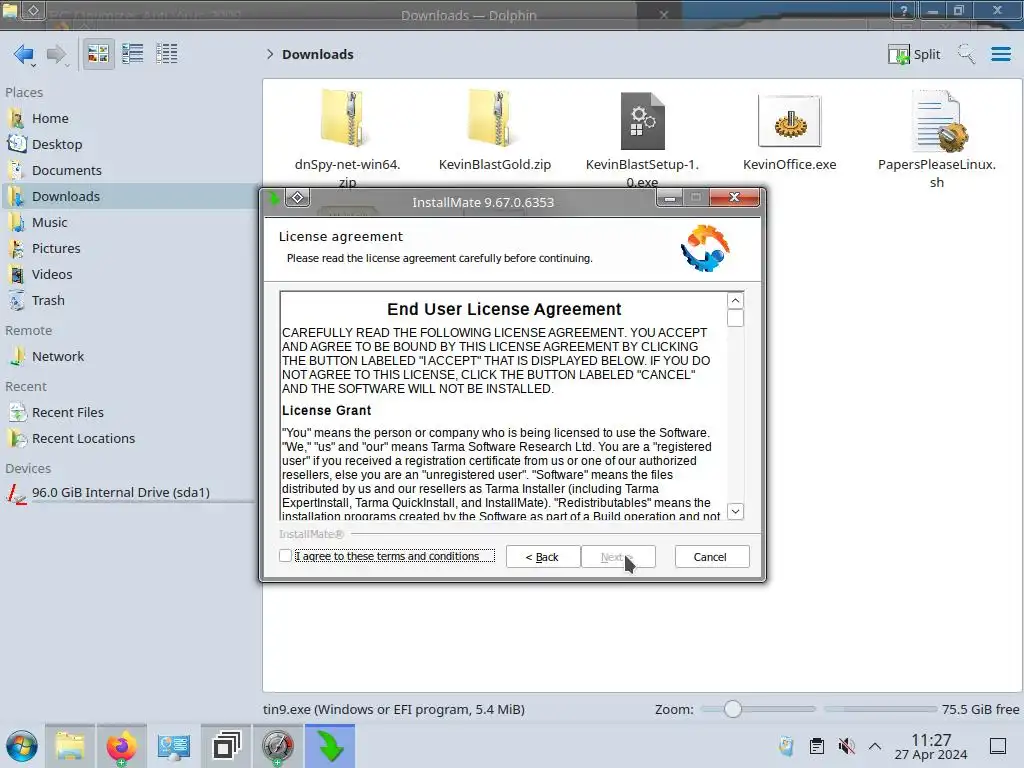Go forward using Dolphin's forward arrow
Screen dimensions: 1024x768
pyautogui.click(x=57, y=54)
